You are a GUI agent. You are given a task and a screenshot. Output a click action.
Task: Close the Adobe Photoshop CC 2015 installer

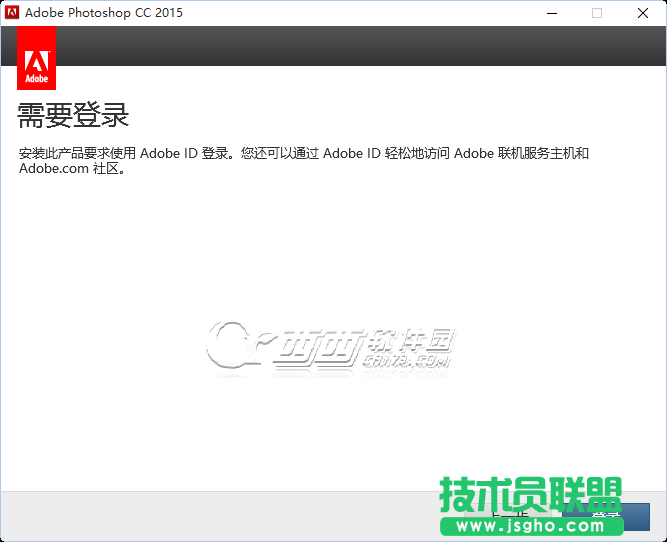(643, 13)
